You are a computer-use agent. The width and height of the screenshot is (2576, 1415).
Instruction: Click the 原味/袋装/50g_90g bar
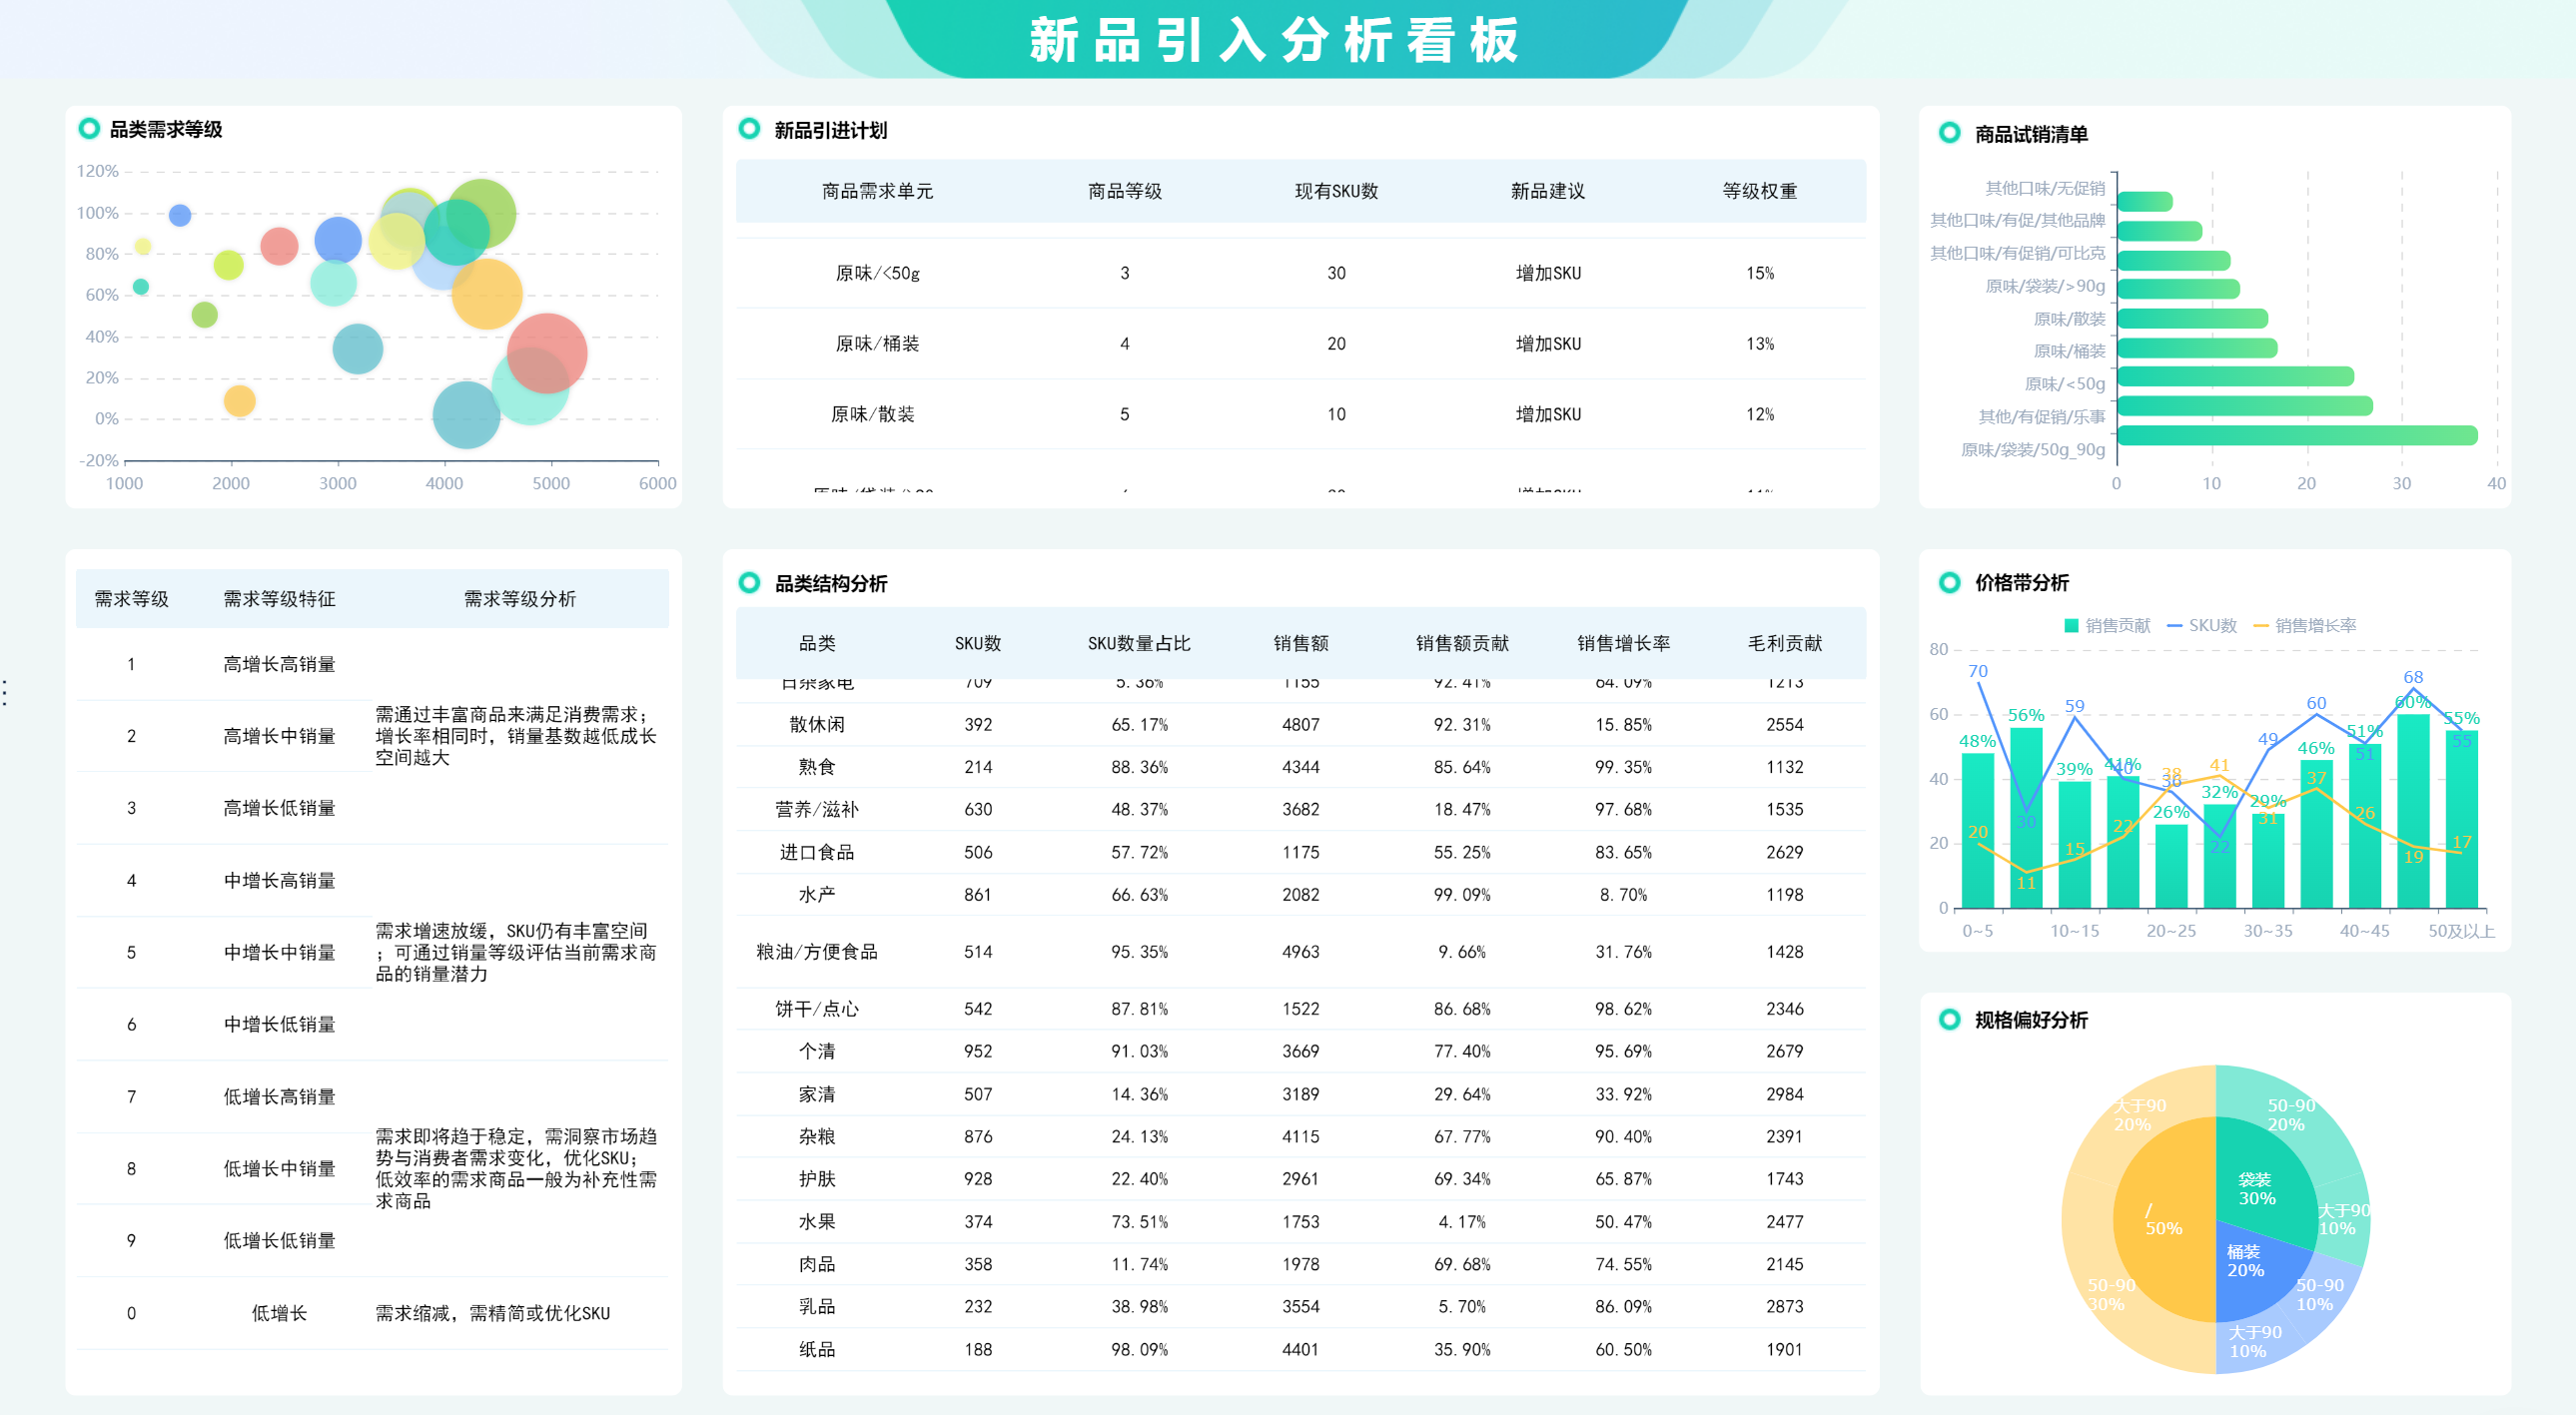[2296, 436]
